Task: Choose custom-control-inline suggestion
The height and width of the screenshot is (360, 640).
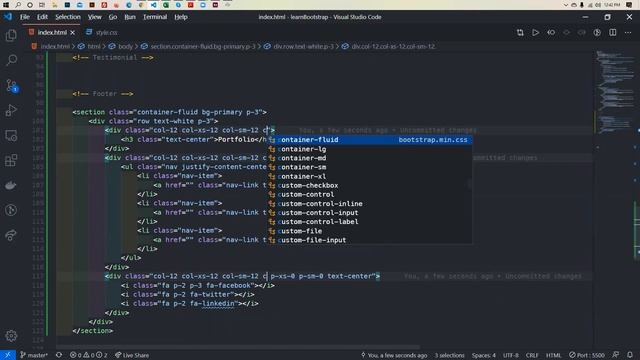Action: point(370,204)
